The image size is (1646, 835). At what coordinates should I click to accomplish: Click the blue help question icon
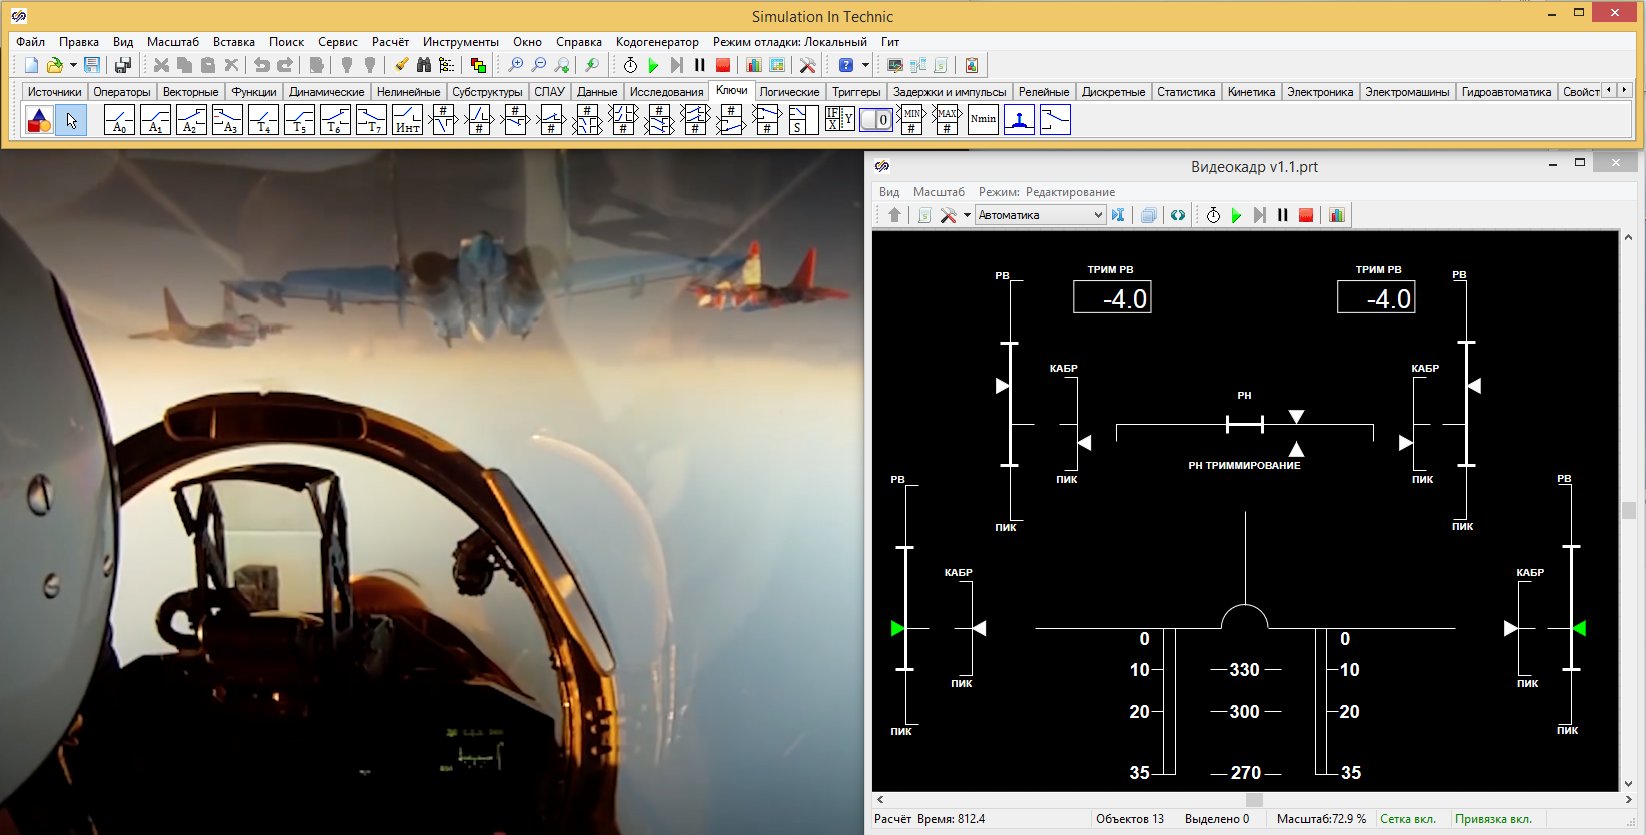(x=846, y=65)
